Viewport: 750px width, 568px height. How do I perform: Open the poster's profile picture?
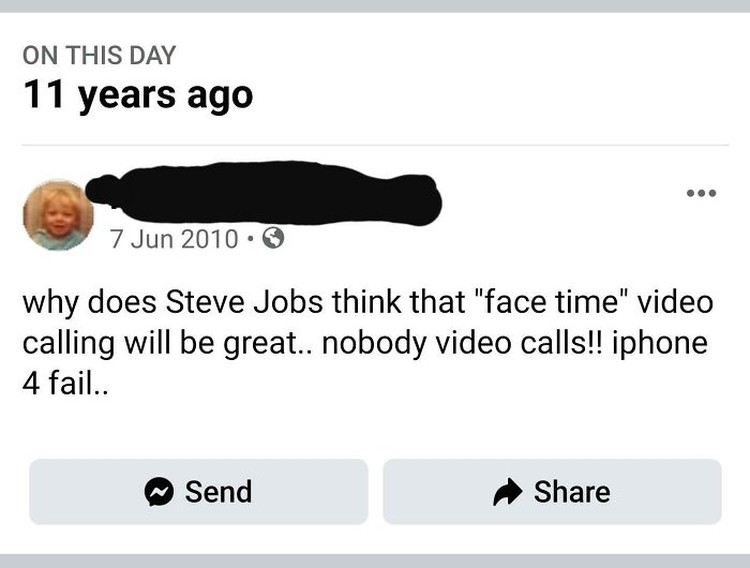58,214
